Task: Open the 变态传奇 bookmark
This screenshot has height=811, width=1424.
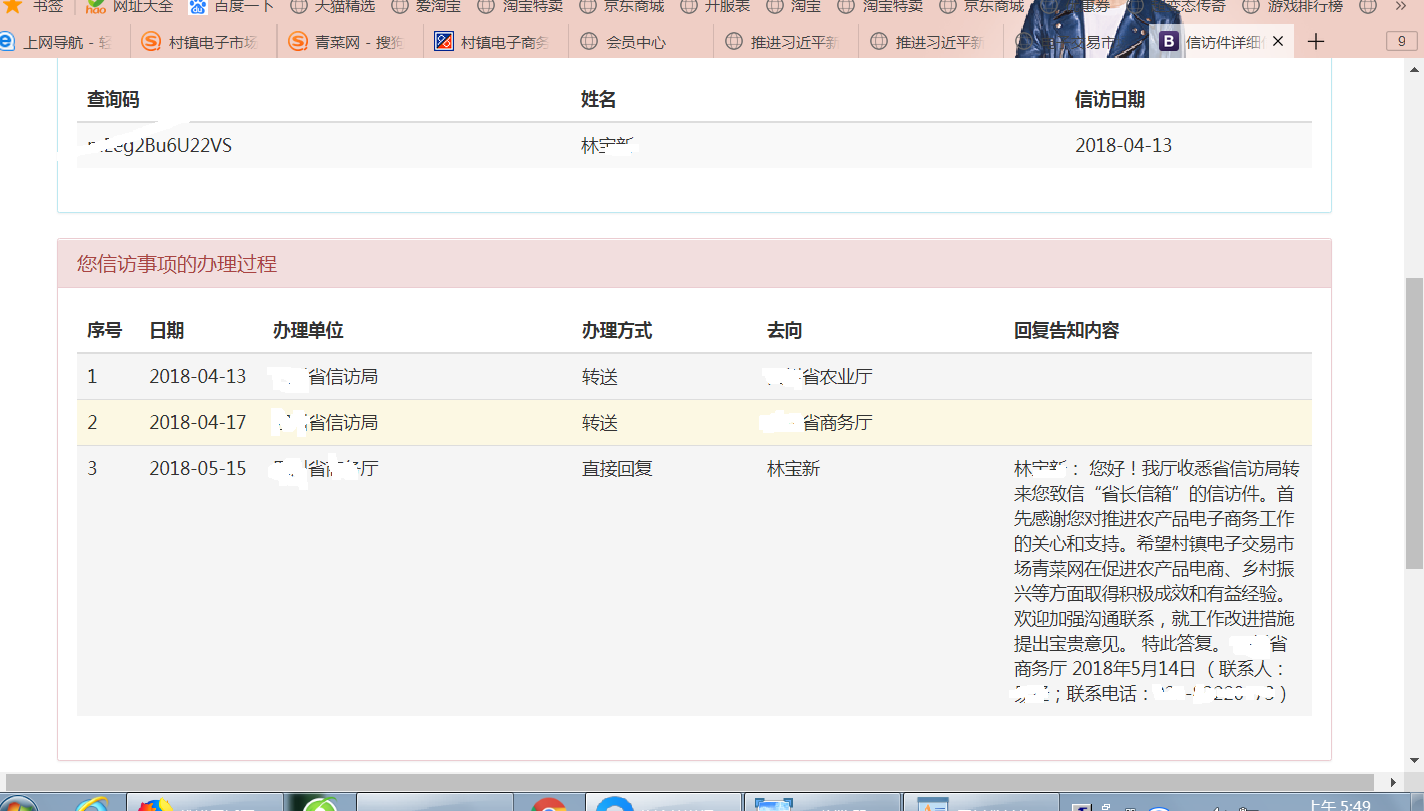Action: tap(1180, 5)
